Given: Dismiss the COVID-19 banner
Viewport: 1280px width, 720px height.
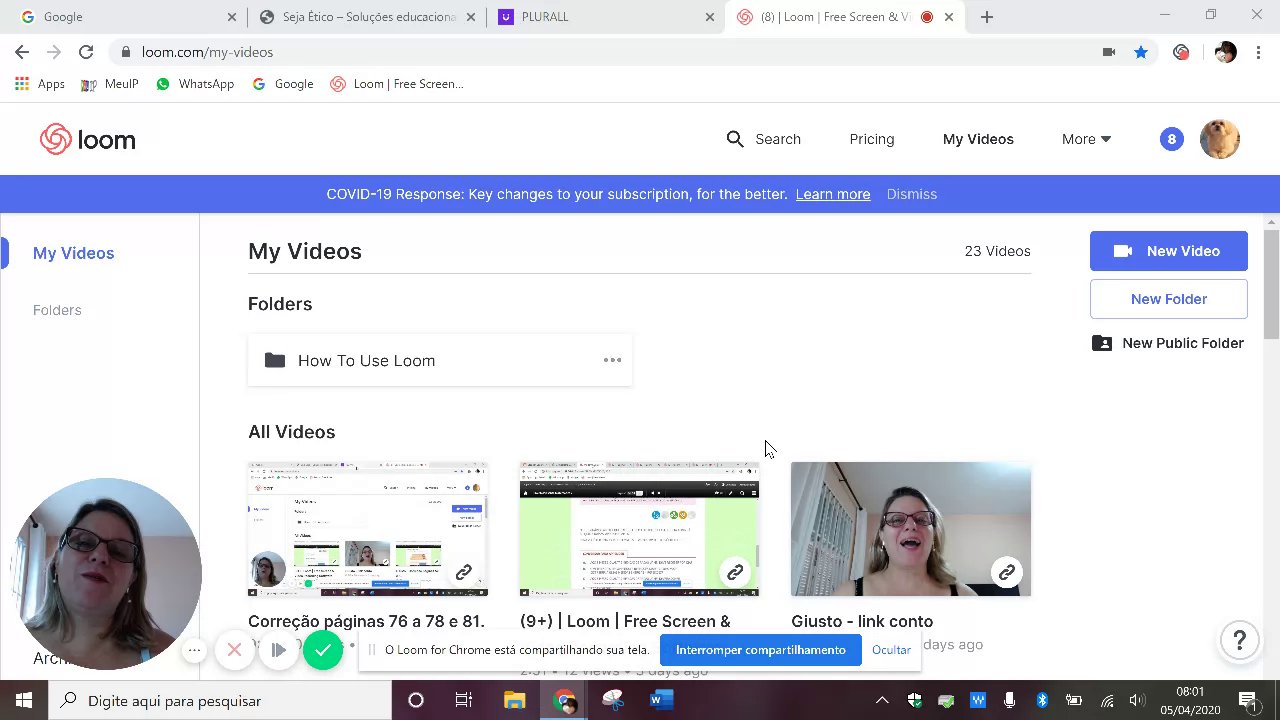Looking at the screenshot, I should 912,194.
